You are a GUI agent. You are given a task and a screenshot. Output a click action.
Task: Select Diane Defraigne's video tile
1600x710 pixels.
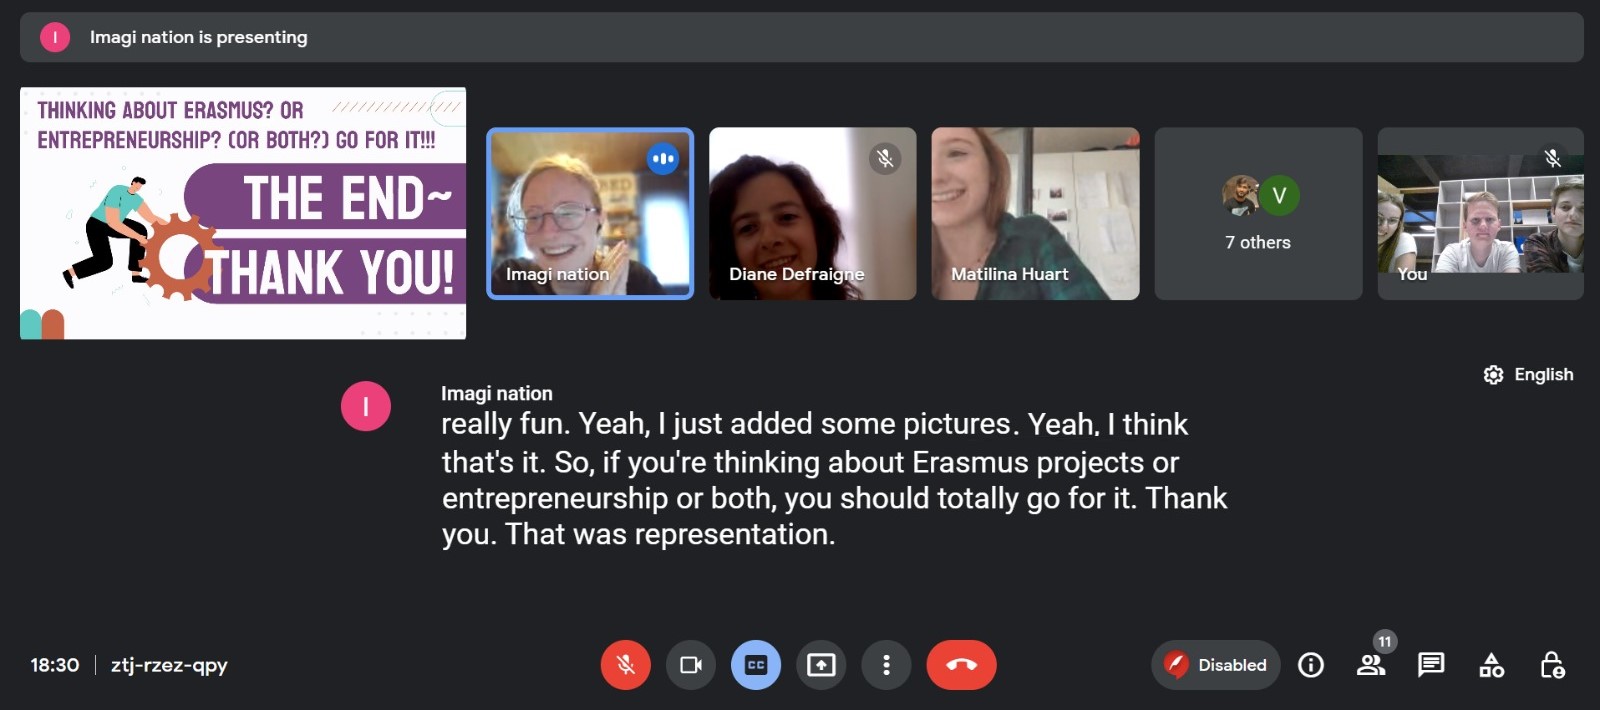(812, 213)
